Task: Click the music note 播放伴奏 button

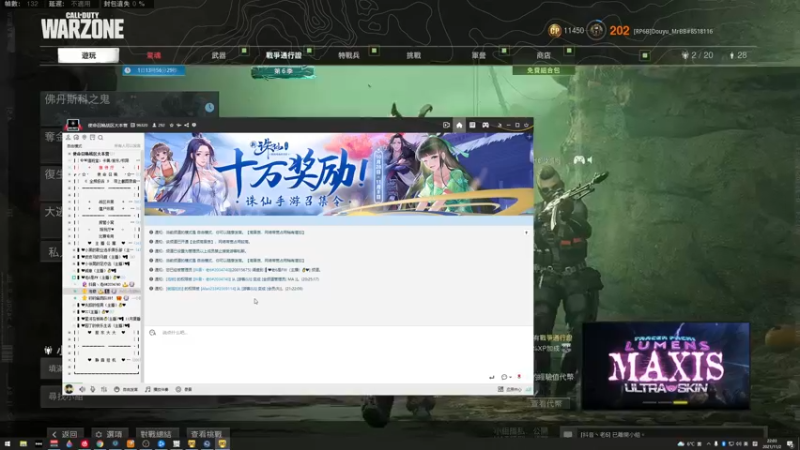Action: [156, 389]
